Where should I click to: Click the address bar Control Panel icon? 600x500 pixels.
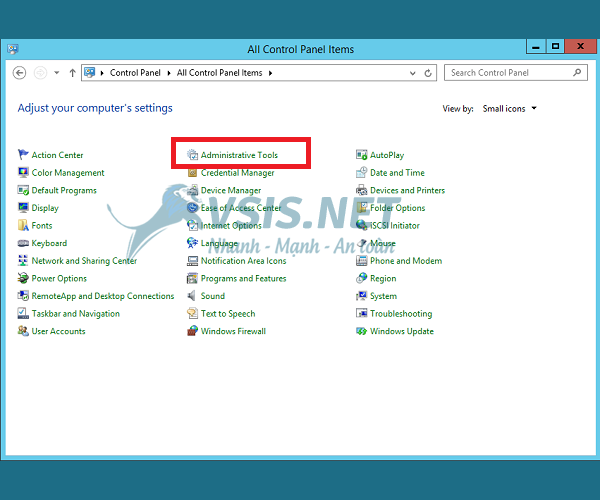(x=90, y=72)
